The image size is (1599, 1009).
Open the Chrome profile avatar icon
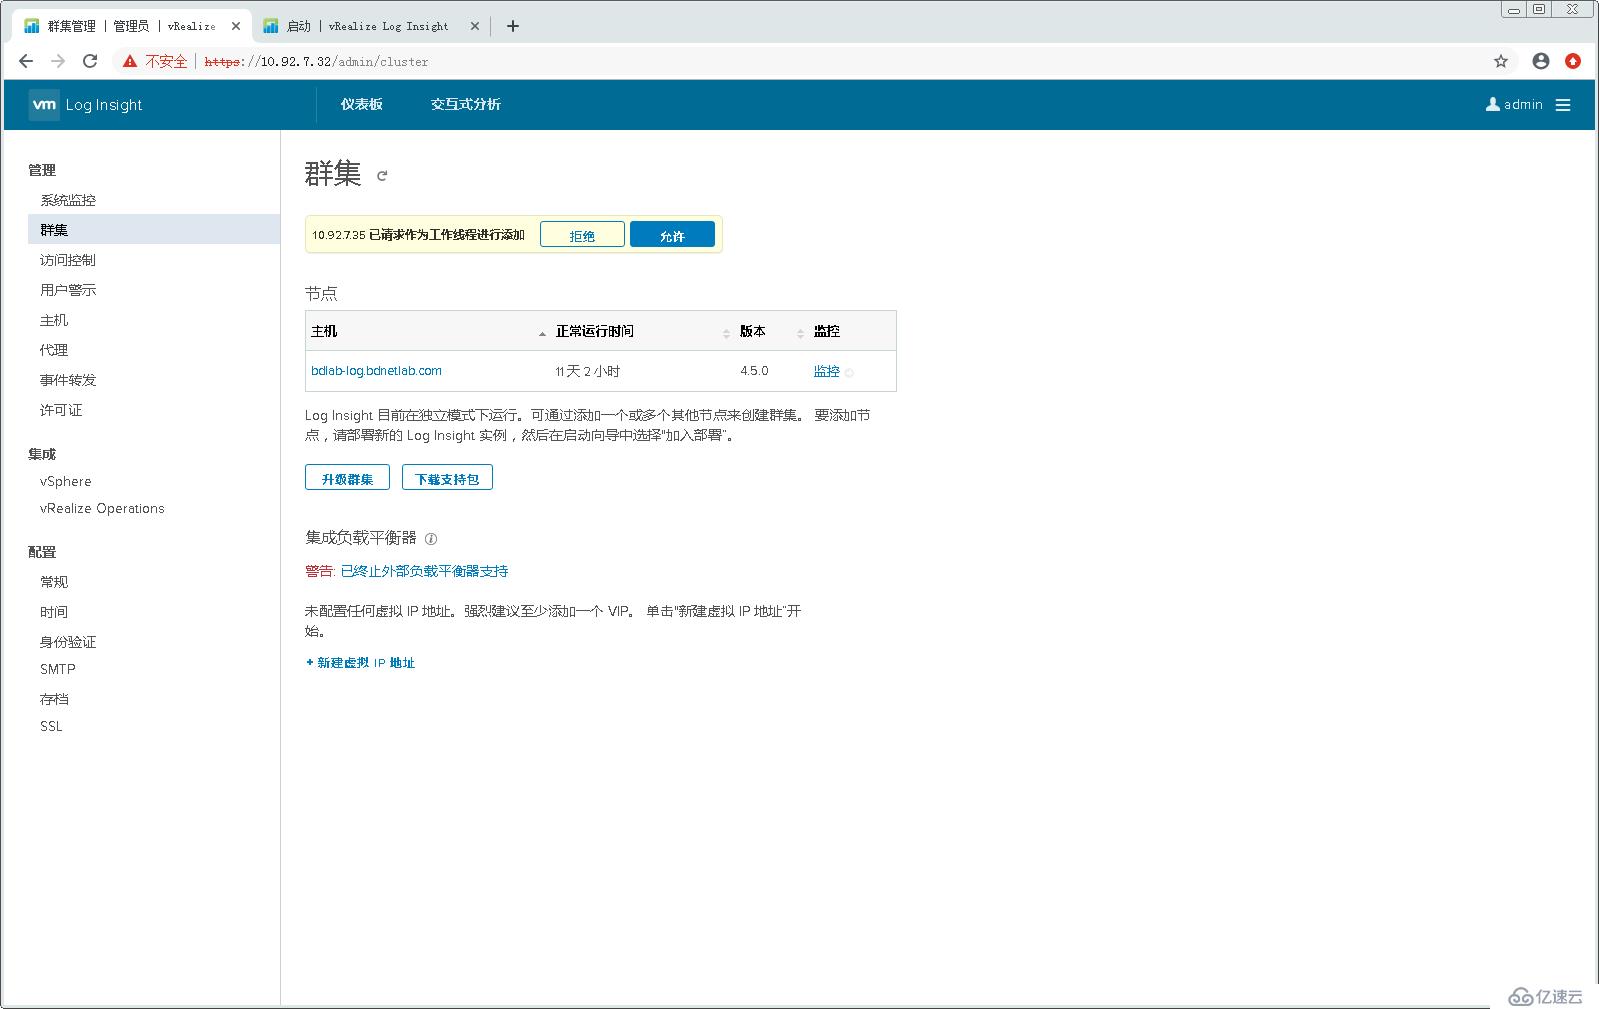[x=1541, y=61]
